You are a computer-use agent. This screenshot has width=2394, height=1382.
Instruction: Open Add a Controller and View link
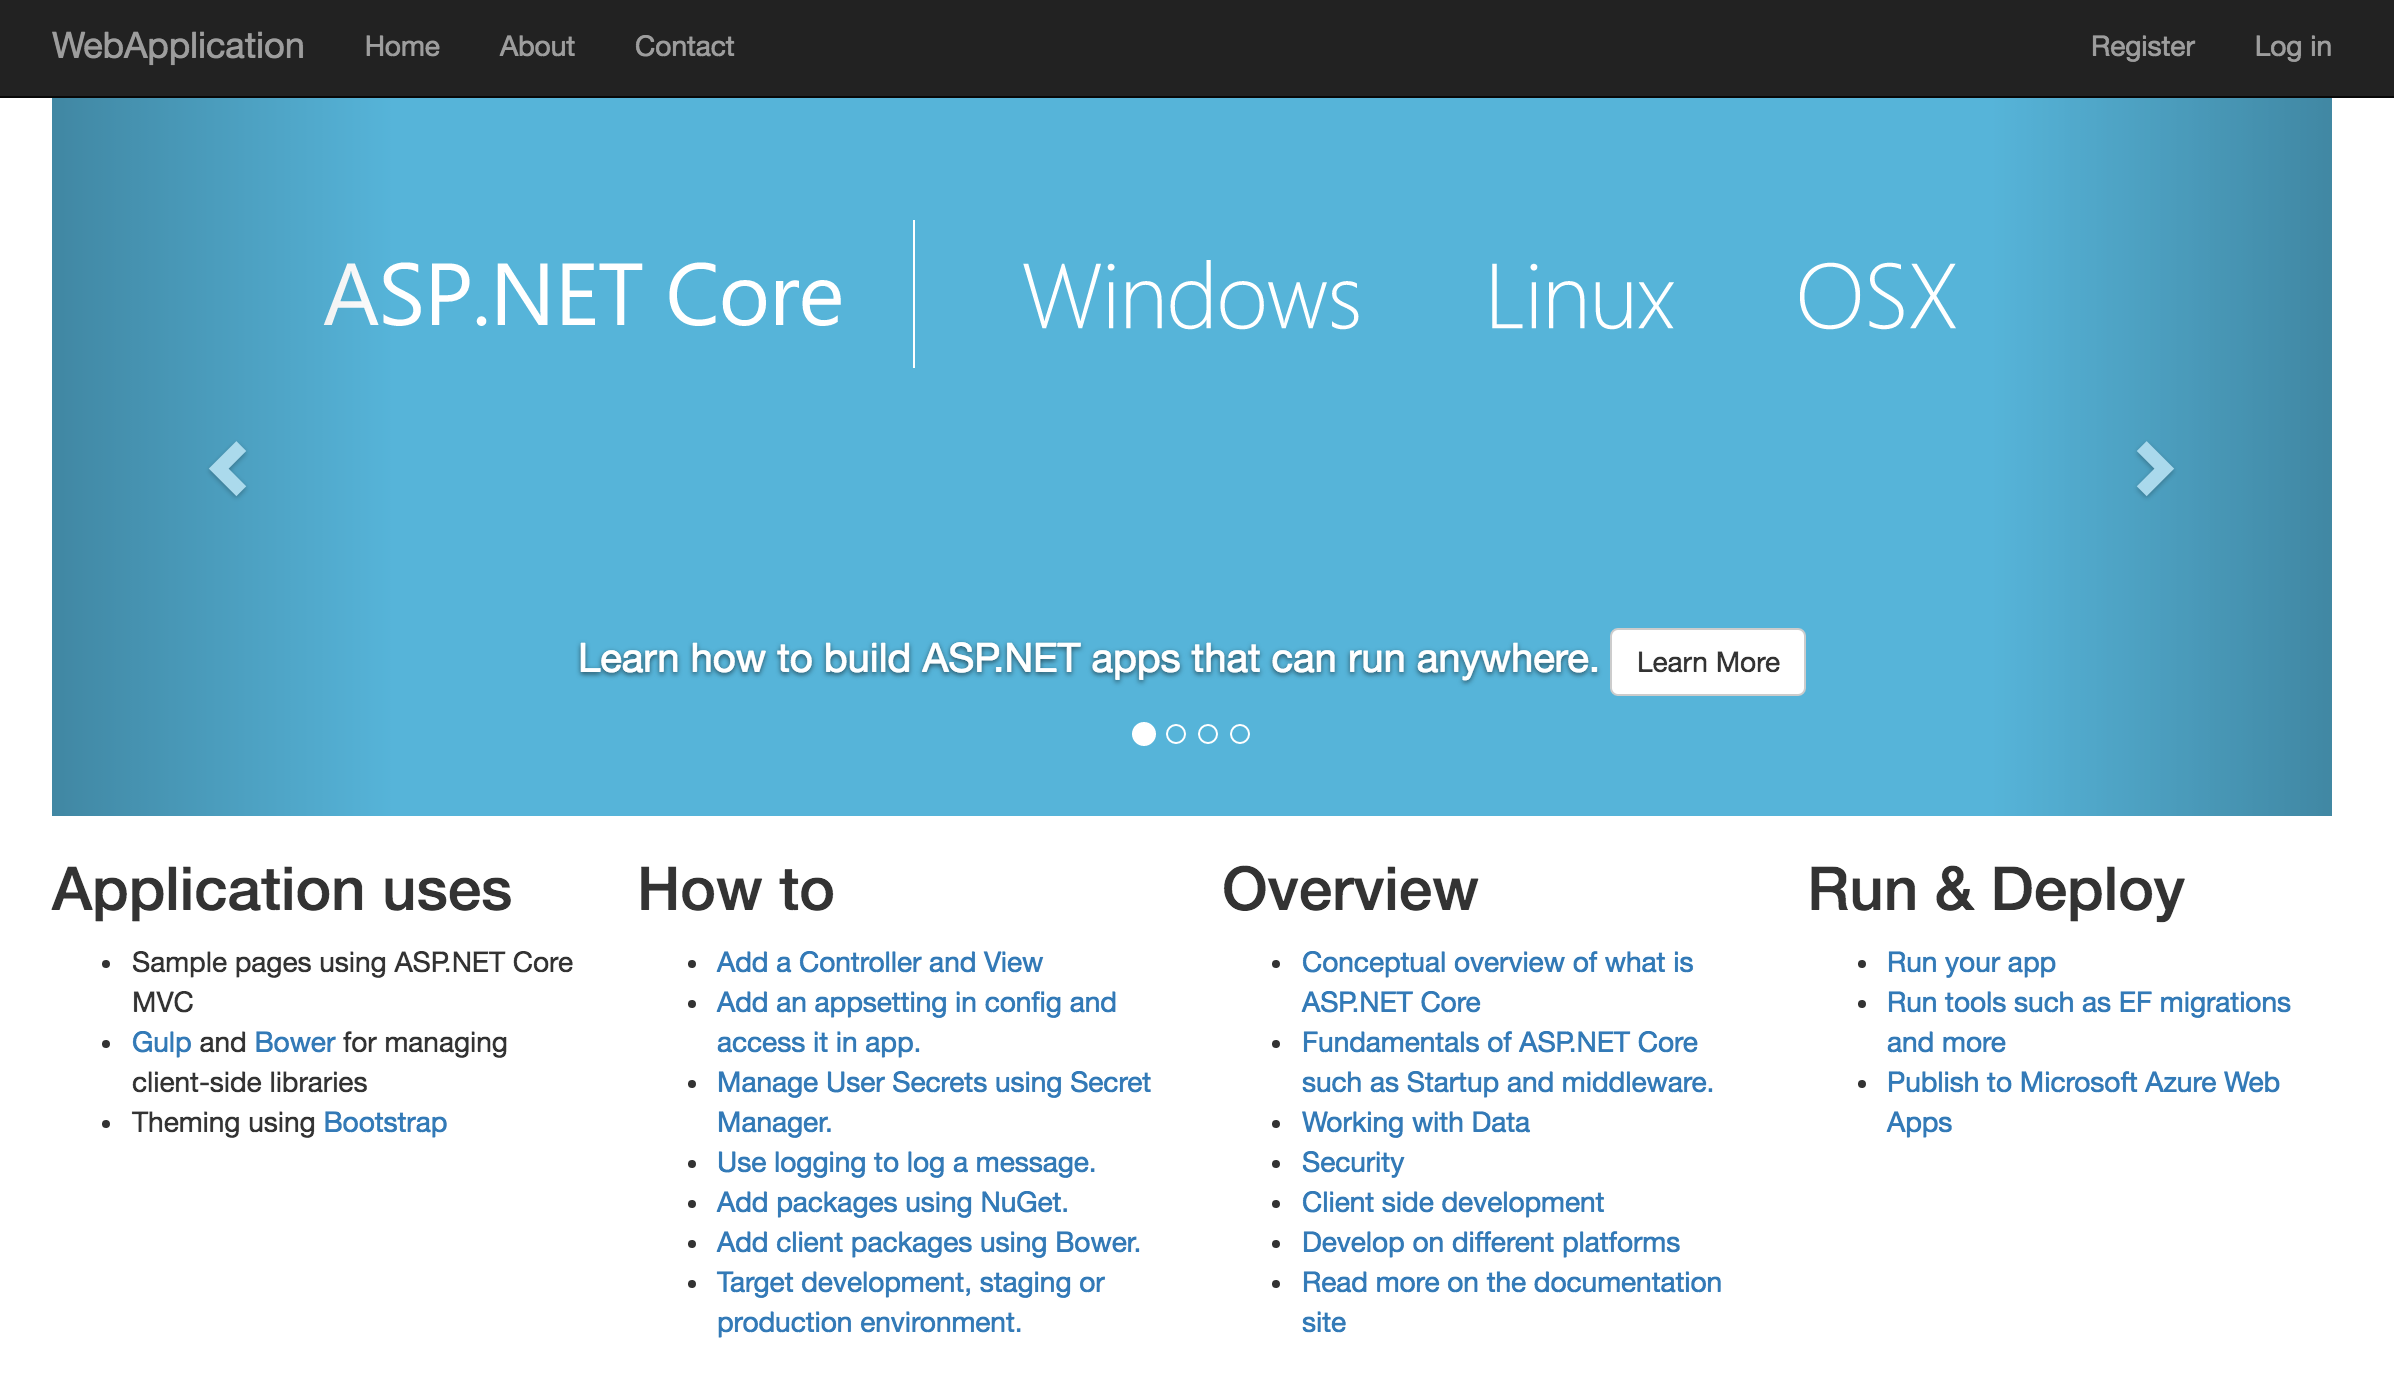tap(879, 962)
